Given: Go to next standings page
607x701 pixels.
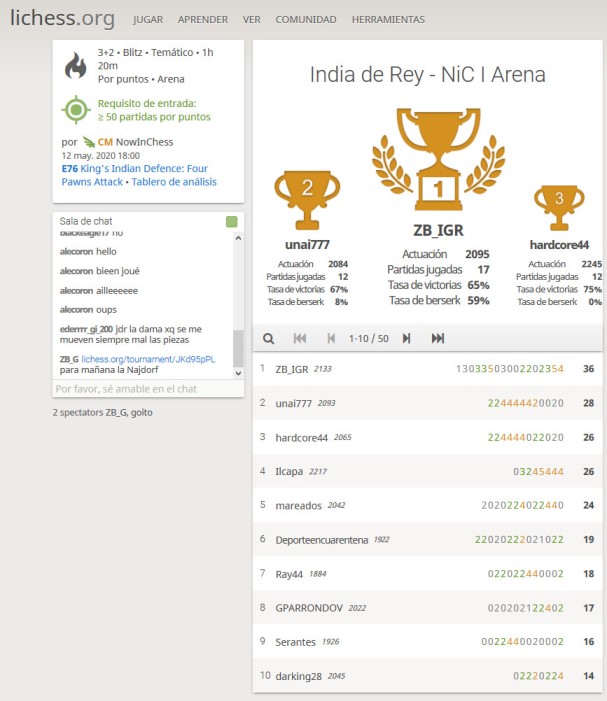Looking at the screenshot, I should coord(406,339).
